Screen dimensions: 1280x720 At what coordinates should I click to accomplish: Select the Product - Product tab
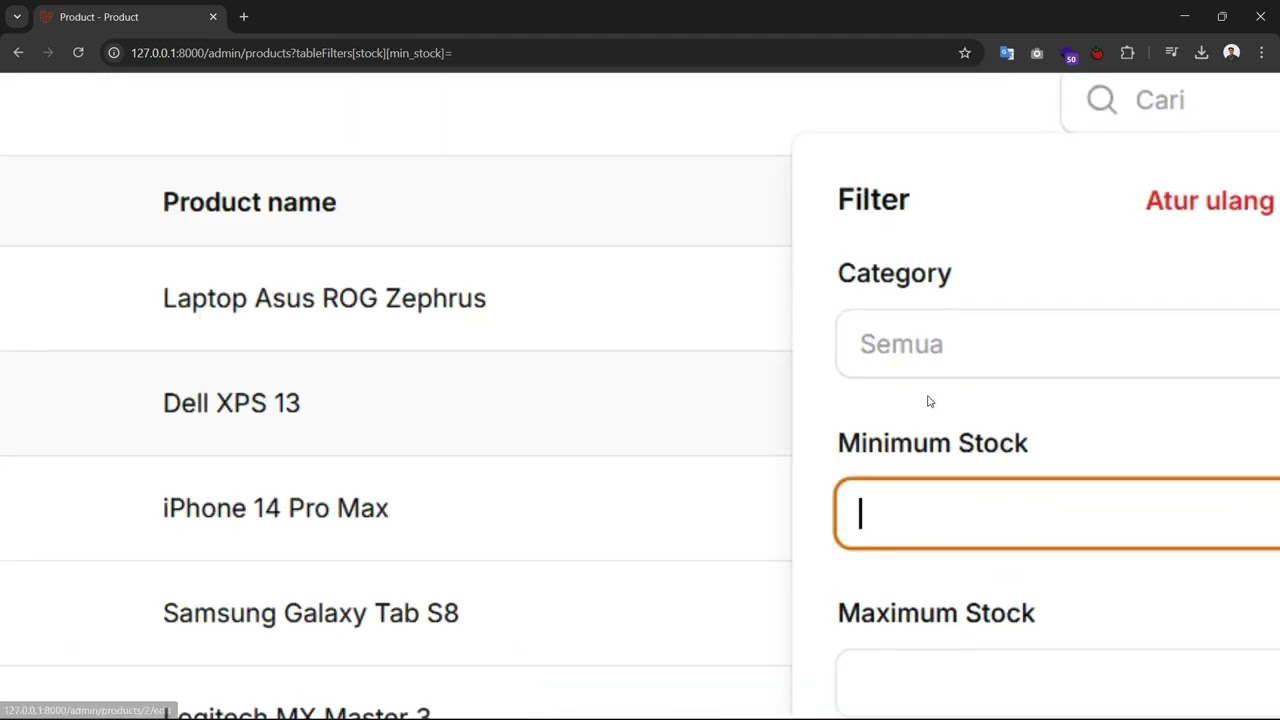point(128,17)
